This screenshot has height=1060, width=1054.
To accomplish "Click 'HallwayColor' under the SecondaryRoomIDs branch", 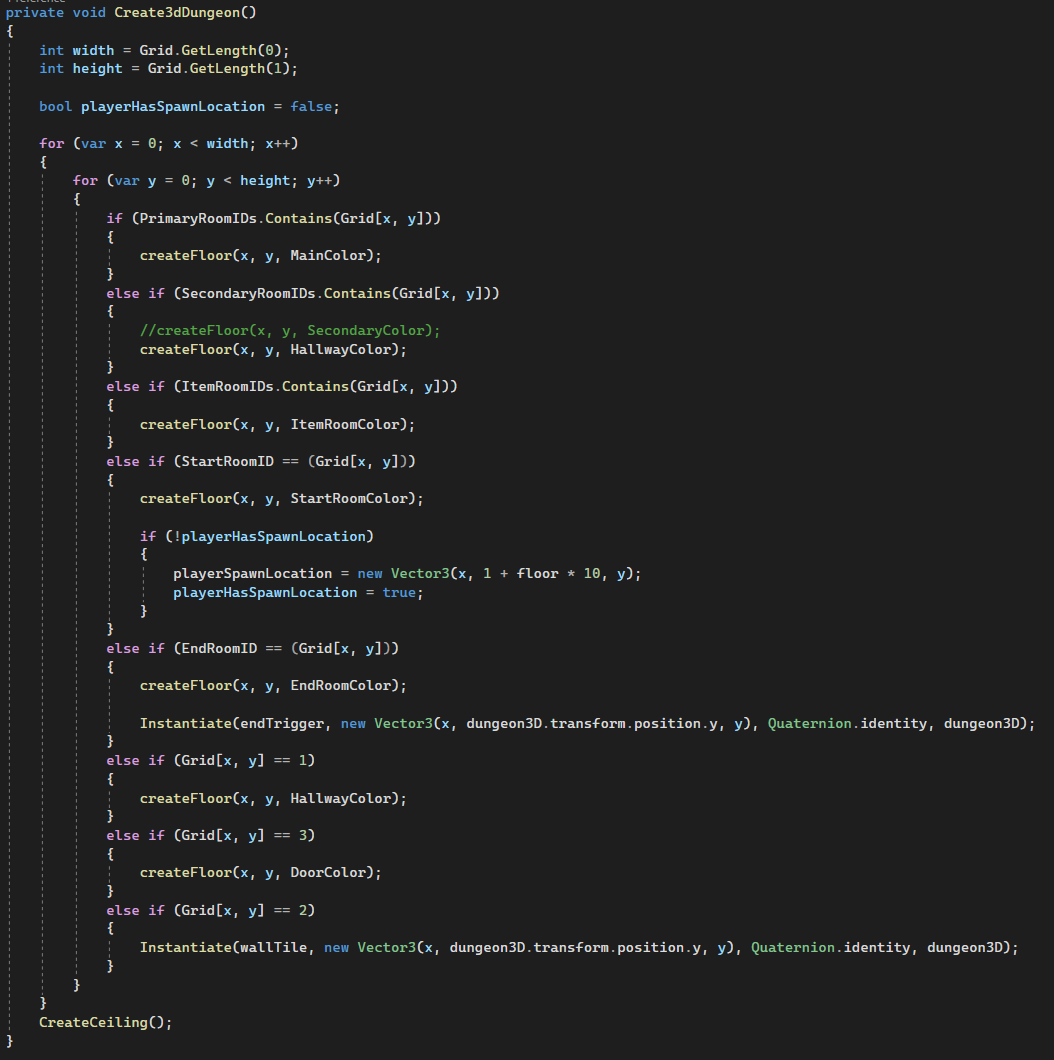I will 340,350.
